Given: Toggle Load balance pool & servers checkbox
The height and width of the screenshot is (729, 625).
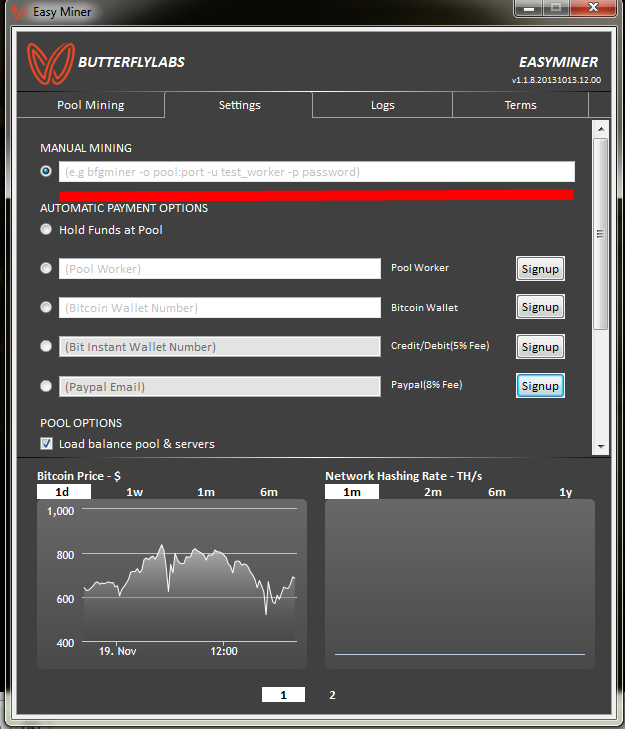Looking at the screenshot, I should pos(47,444).
